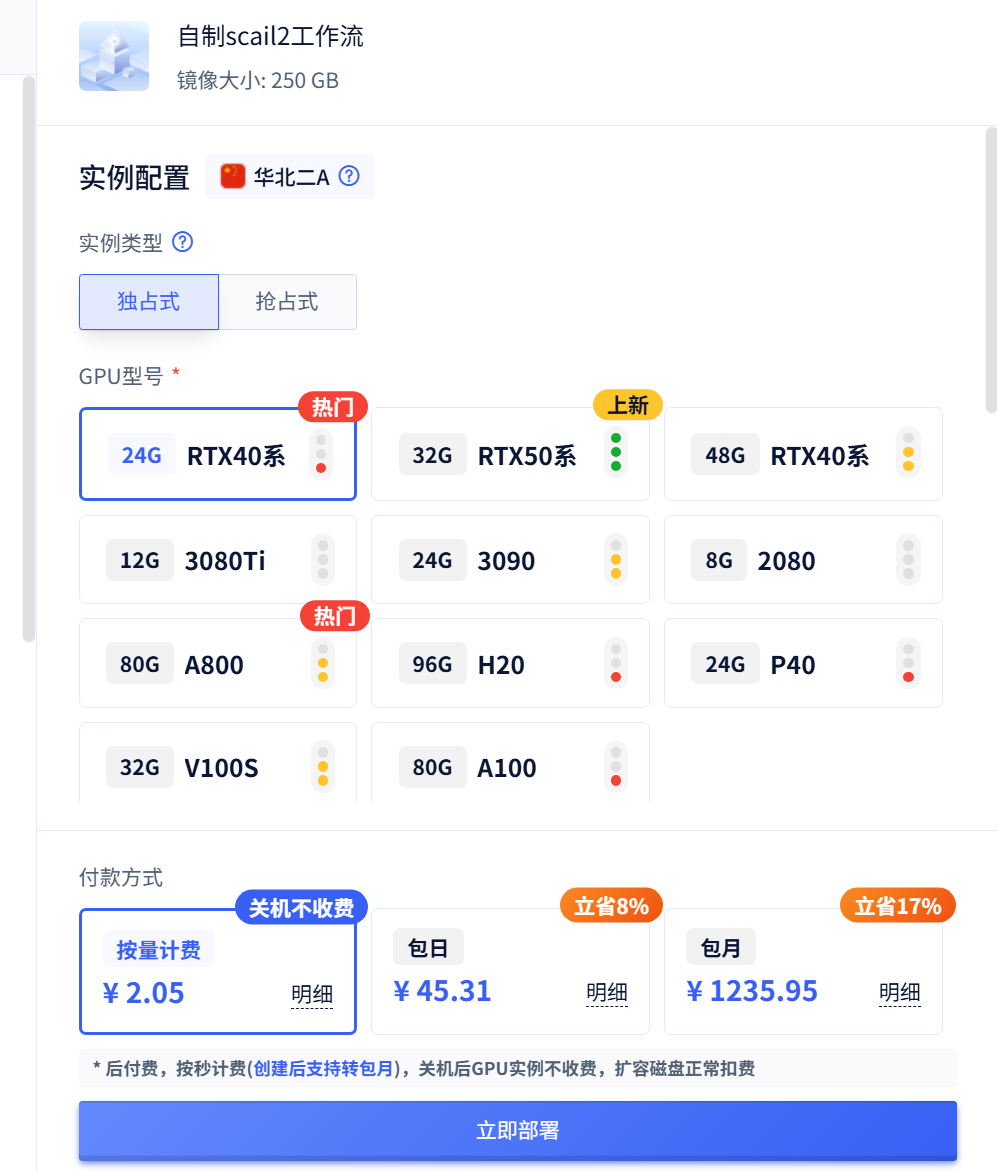Open 明细 for 包月 price
The height and width of the screenshot is (1172, 997).
click(x=900, y=993)
